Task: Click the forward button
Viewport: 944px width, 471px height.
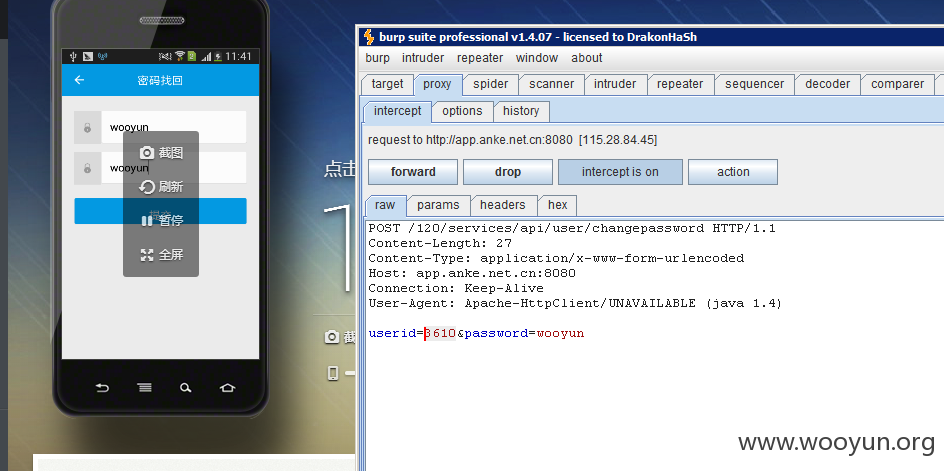Action: click(x=413, y=172)
